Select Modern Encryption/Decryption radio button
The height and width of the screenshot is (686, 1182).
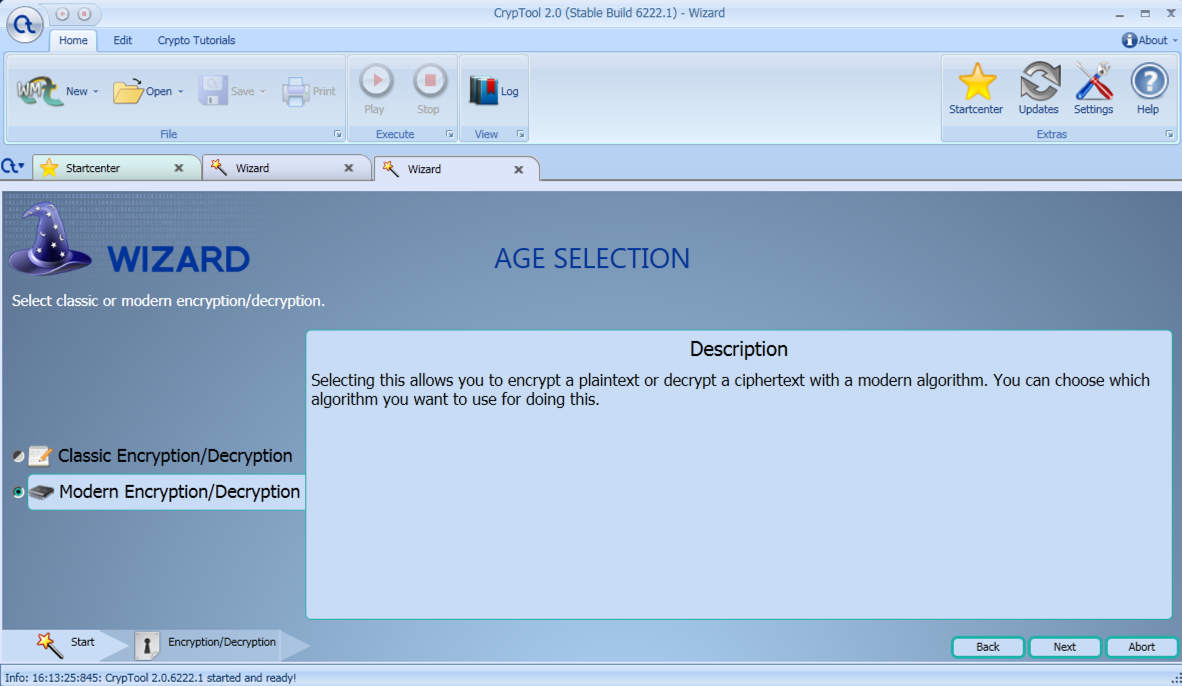tap(18, 492)
